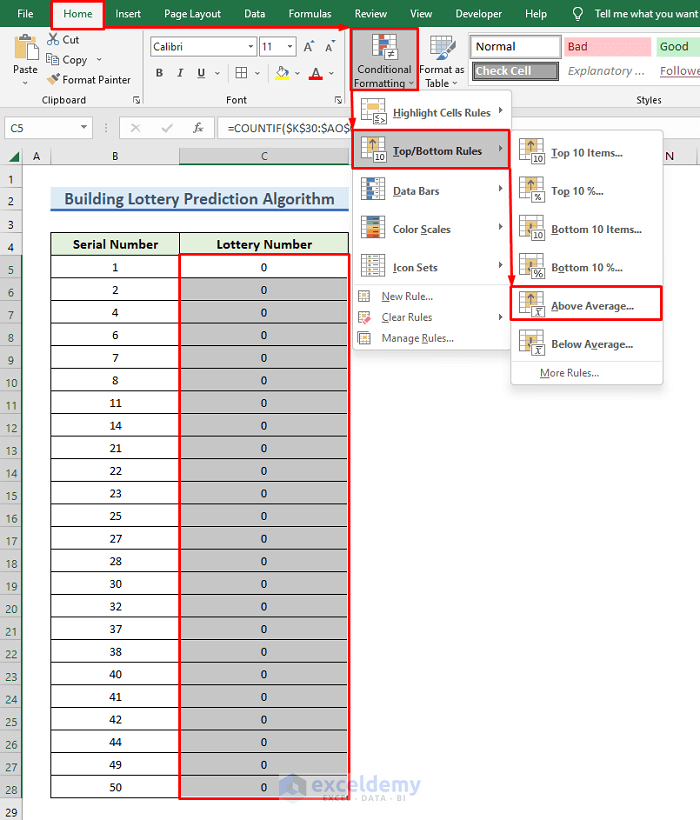This screenshot has height=820, width=700.
Task: Increase font size with the larger A icon
Action: (x=309, y=47)
